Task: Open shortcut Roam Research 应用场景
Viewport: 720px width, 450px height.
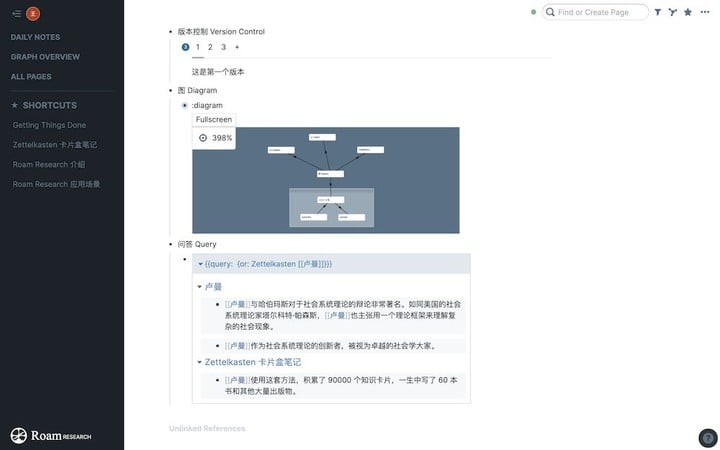Action: pyautogui.click(x=56, y=184)
